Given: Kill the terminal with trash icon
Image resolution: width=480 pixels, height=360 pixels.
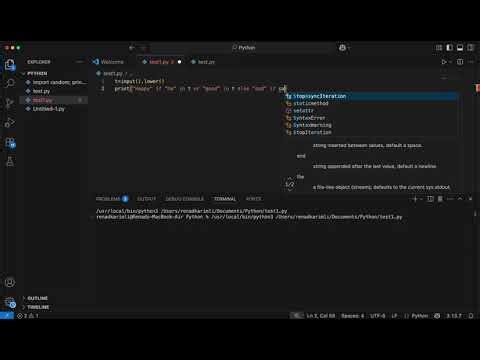Looking at the screenshot, I should click(440, 199).
